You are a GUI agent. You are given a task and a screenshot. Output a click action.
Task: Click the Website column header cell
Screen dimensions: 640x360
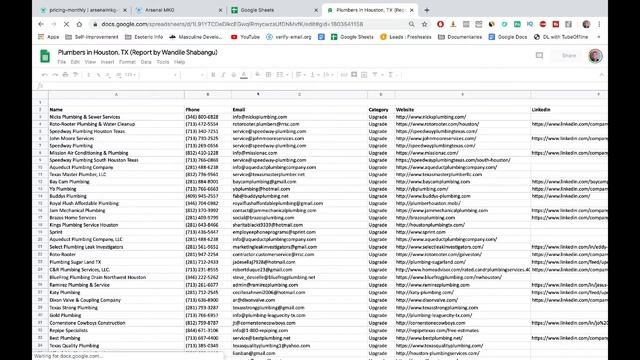coord(463,109)
